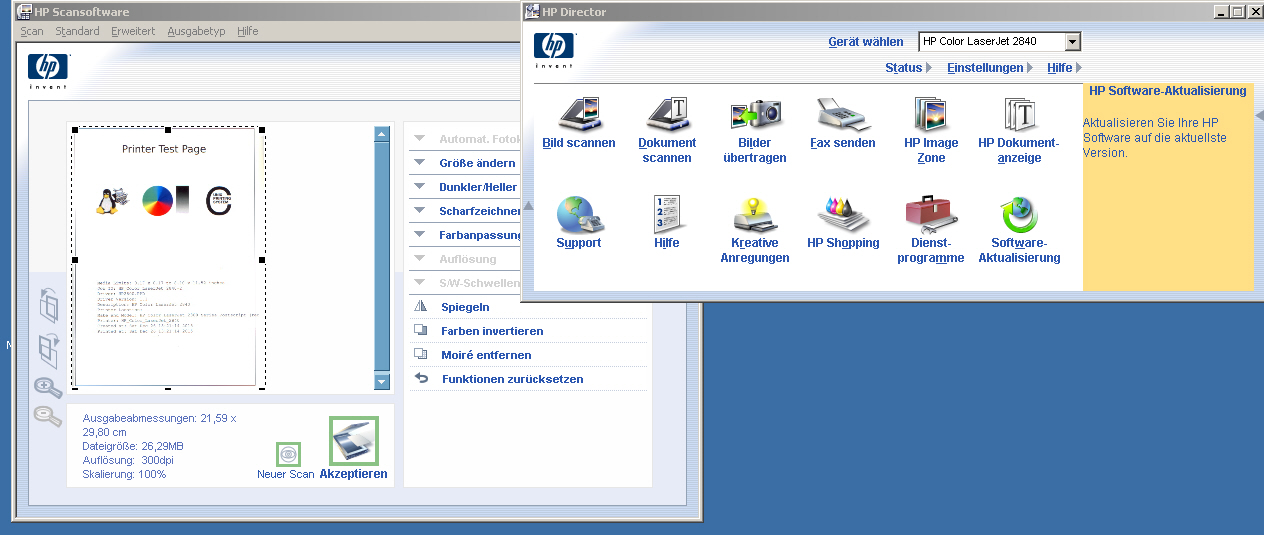Open the Scan menu
The image size is (1264, 535).
coord(32,31)
